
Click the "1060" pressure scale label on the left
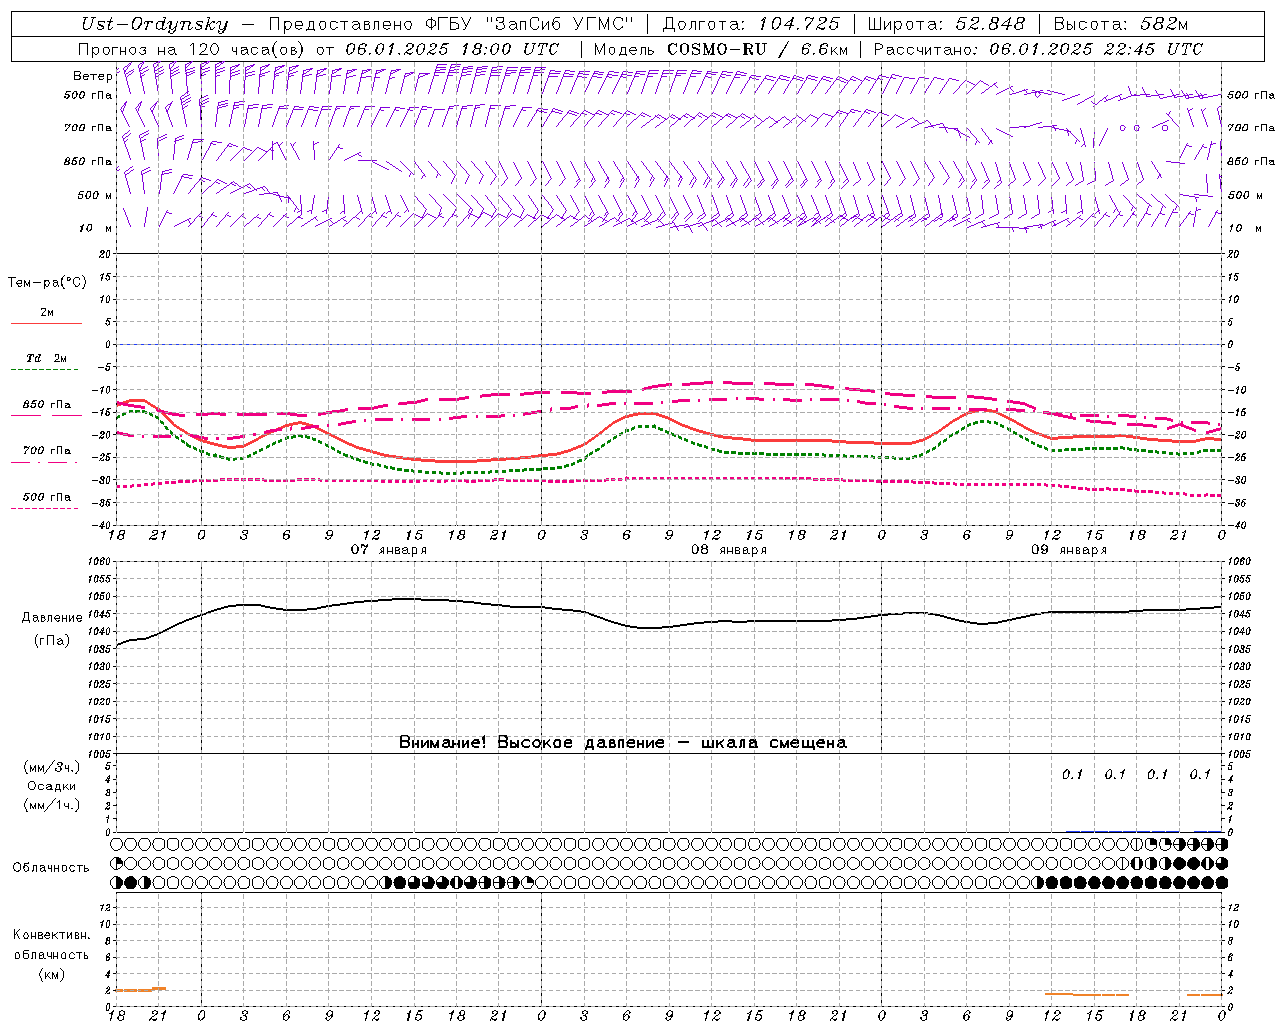pos(98,562)
